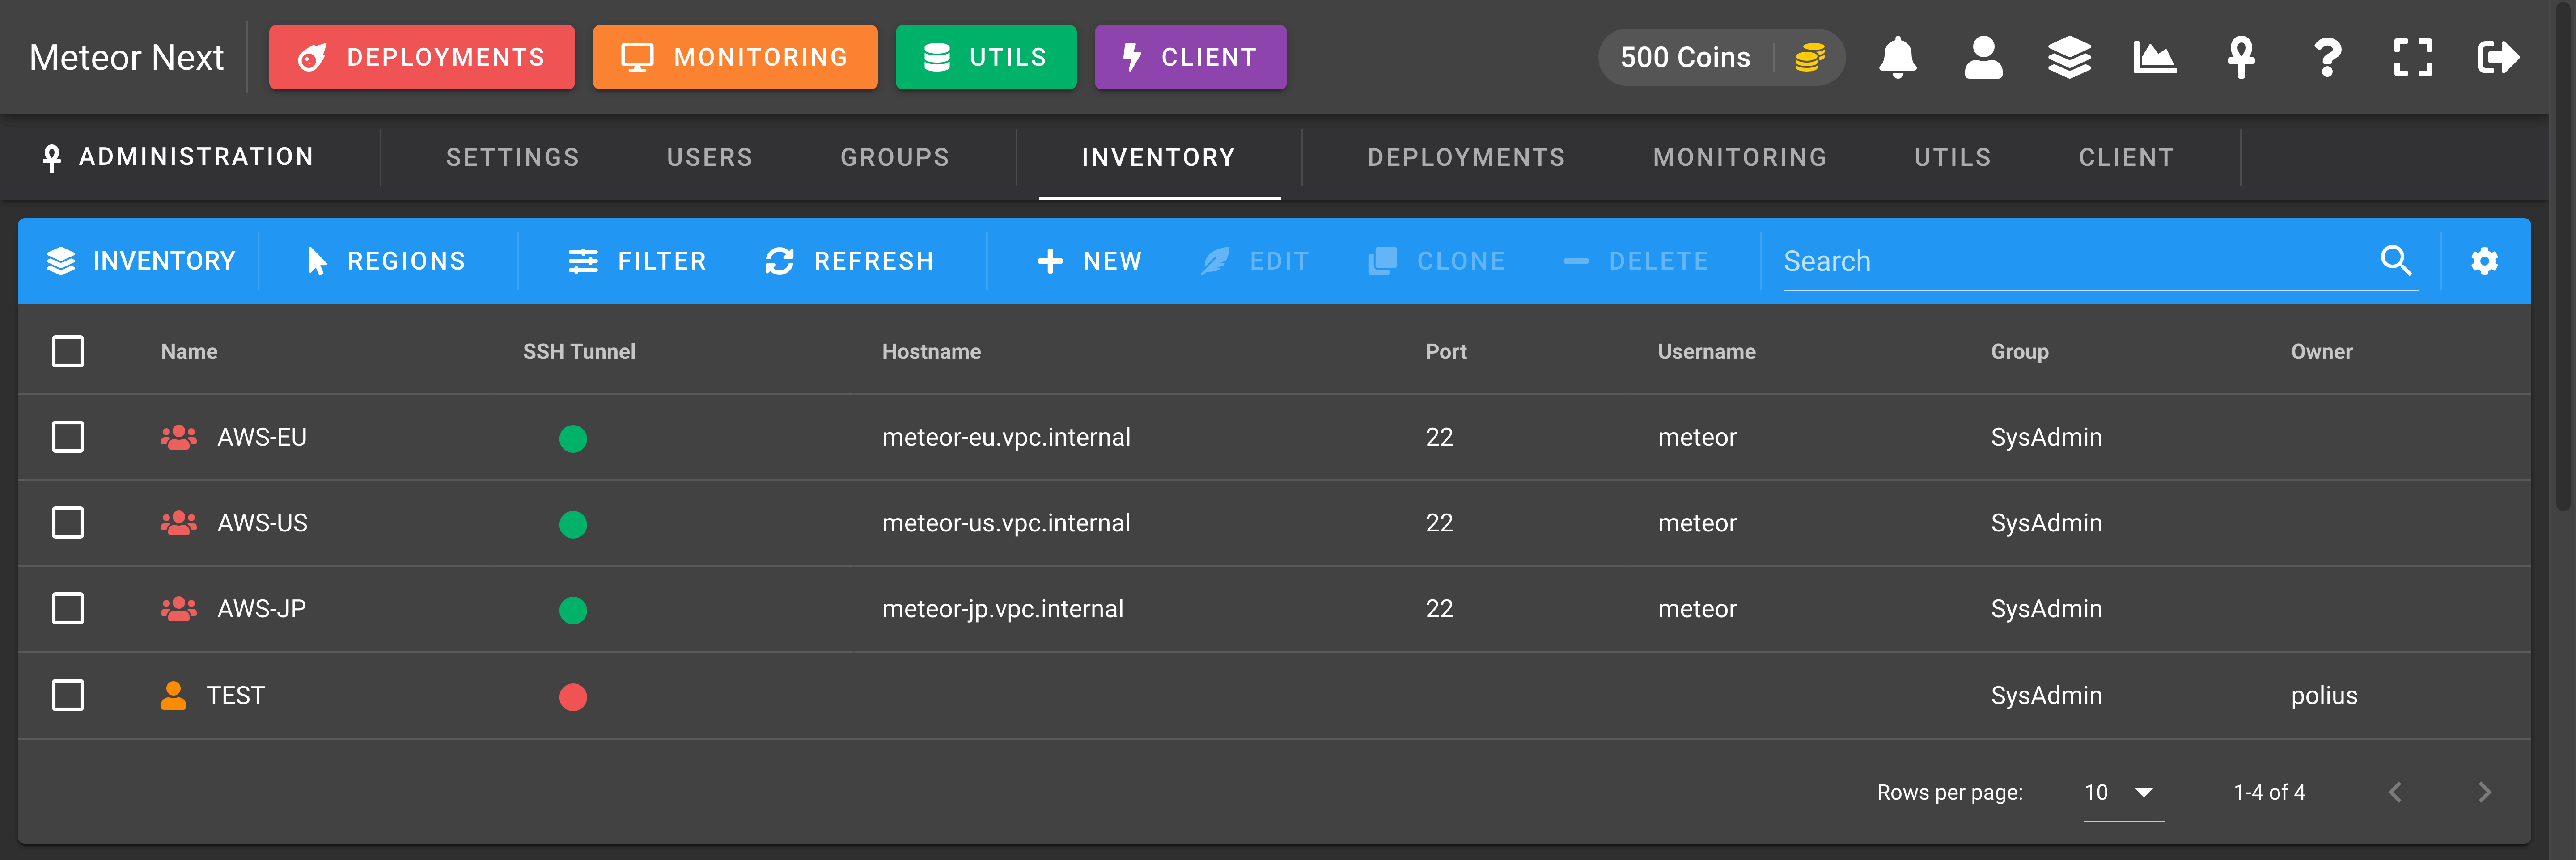
Task: Click the AWS-US shared group icon
Action: point(179,523)
